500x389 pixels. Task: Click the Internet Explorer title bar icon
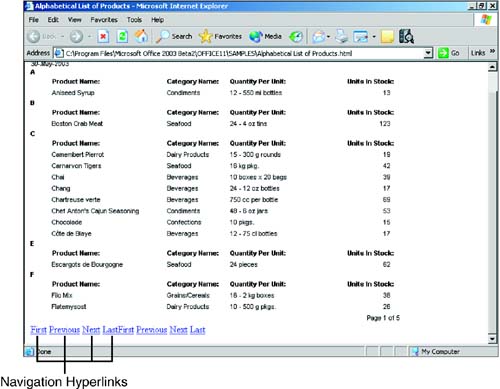coord(29,6)
